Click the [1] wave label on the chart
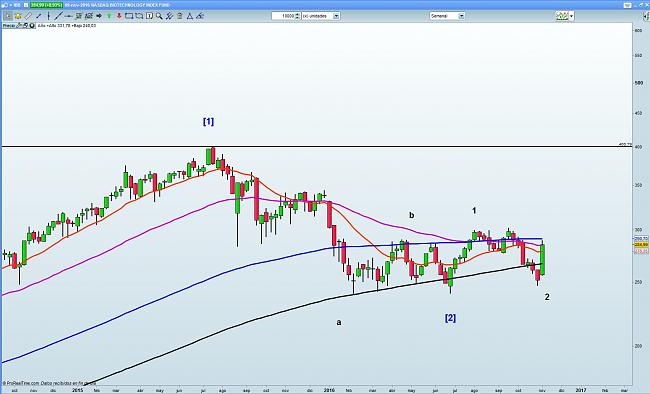Viewport: 650px width, 394px height. click(209, 122)
